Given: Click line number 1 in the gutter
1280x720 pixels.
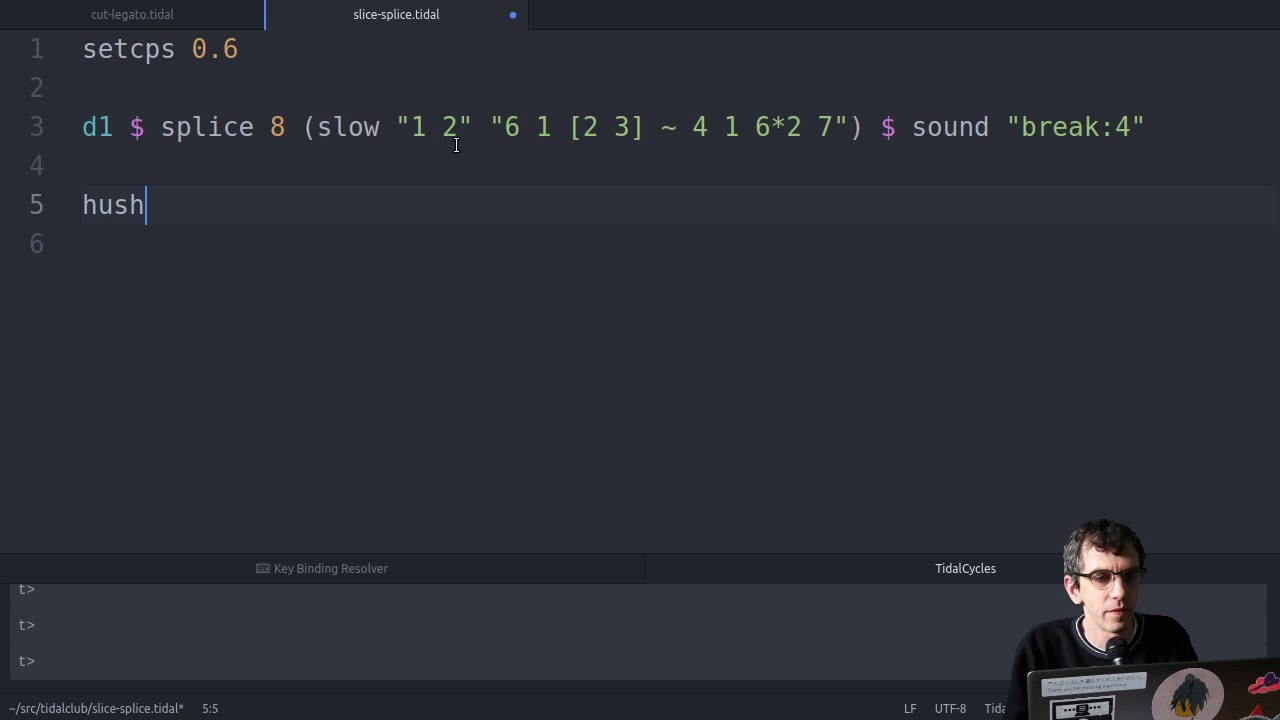Looking at the screenshot, I should [x=37, y=49].
